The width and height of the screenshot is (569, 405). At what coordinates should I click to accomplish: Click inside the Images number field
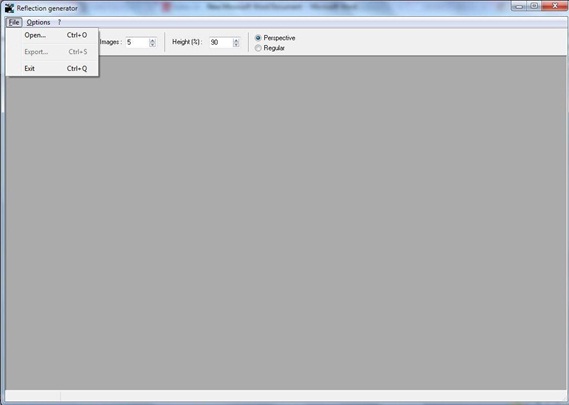[x=137, y=42]
